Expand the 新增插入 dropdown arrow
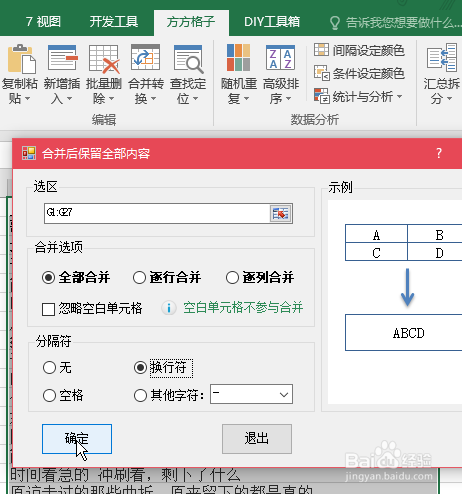 [70, 99]
